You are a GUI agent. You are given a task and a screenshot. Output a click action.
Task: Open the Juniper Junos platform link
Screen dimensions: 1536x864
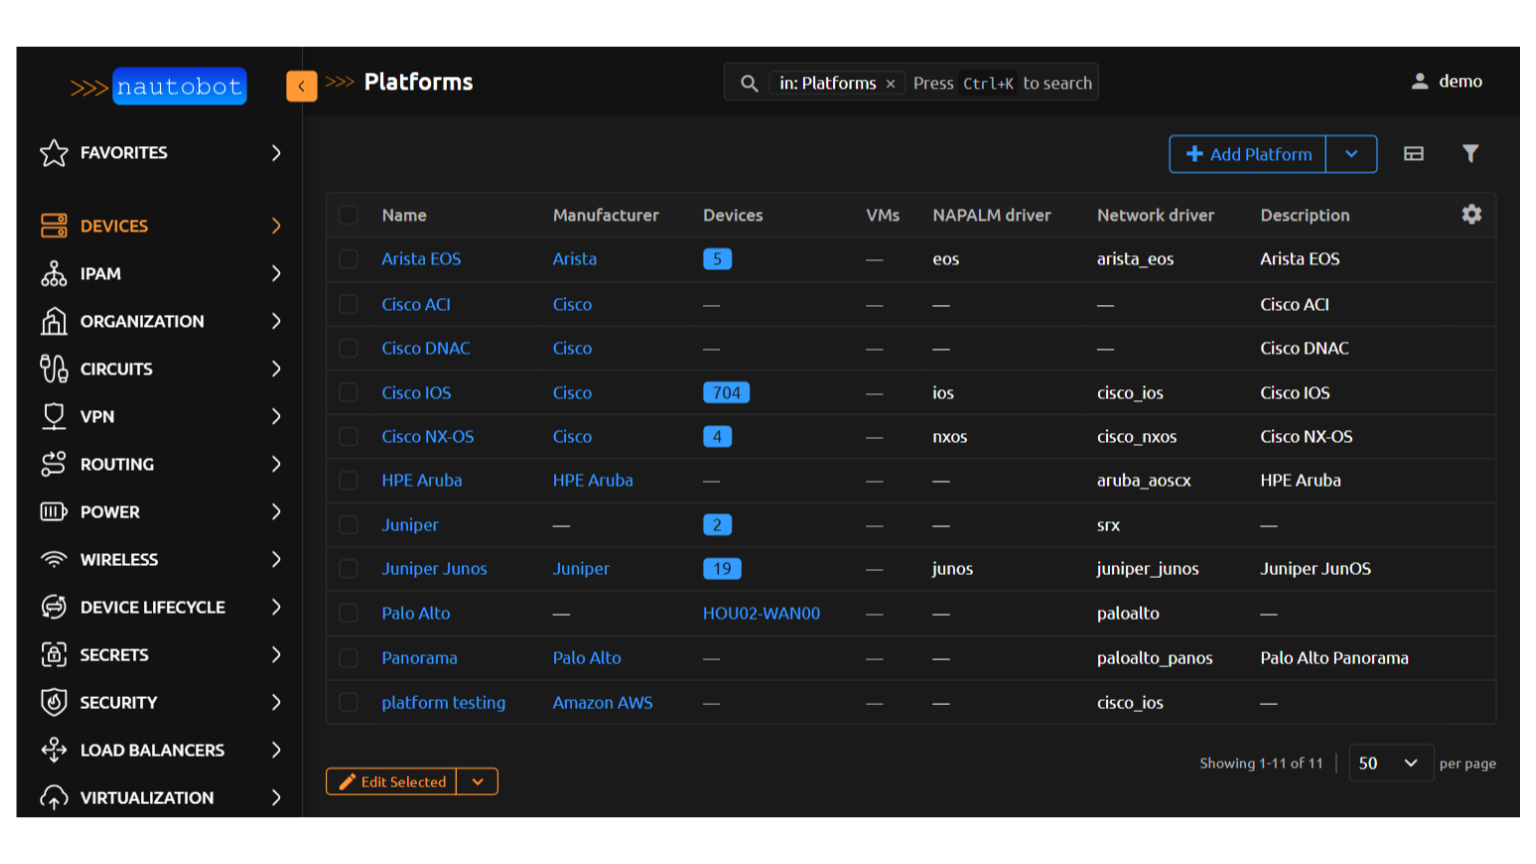click(434, 568)
